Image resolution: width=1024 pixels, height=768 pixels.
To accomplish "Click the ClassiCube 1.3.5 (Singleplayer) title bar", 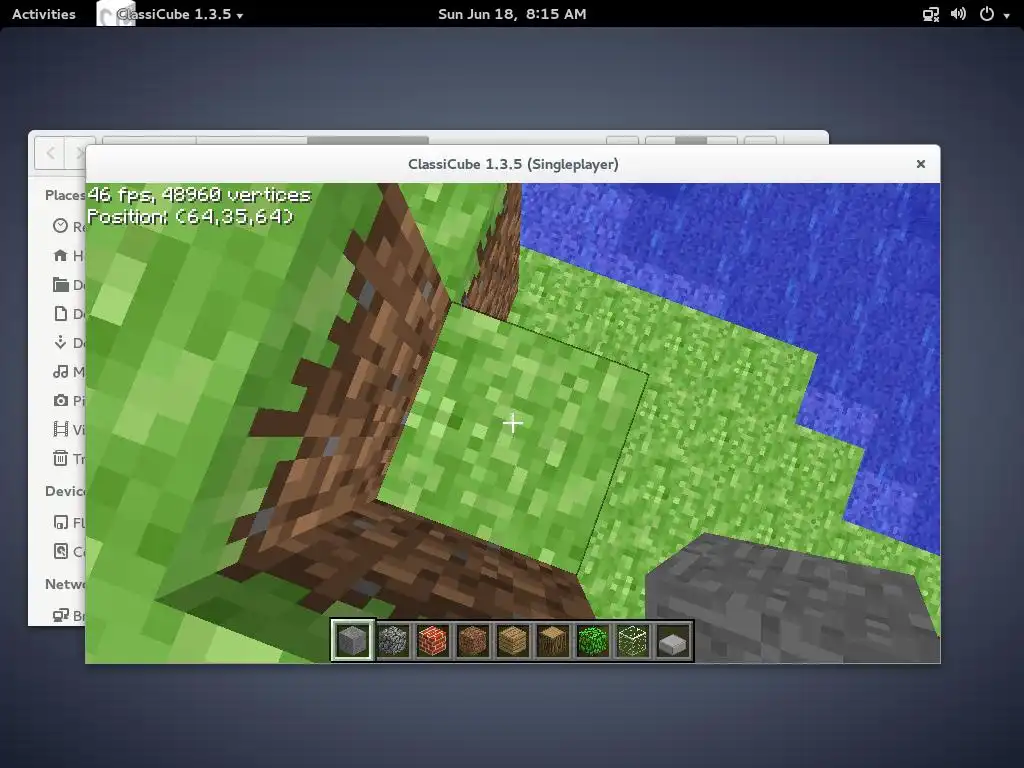I will pos(513,164).
